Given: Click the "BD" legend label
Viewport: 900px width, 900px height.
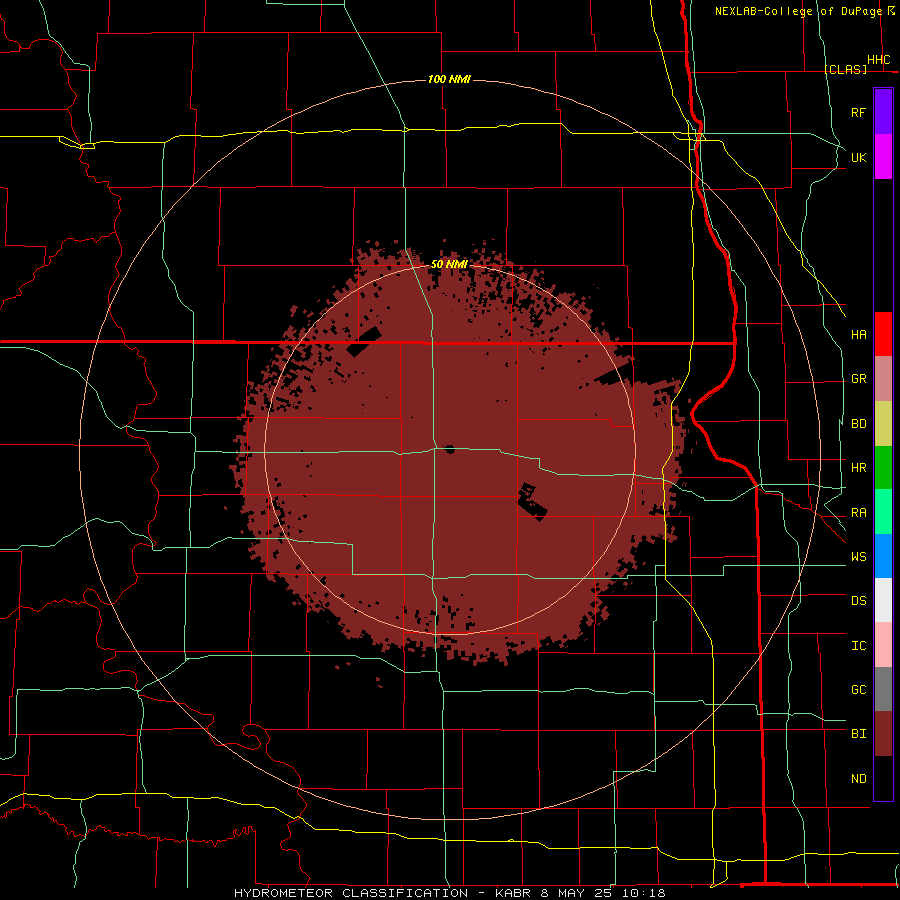Looking at the screenshot, I should click(859, 424).
